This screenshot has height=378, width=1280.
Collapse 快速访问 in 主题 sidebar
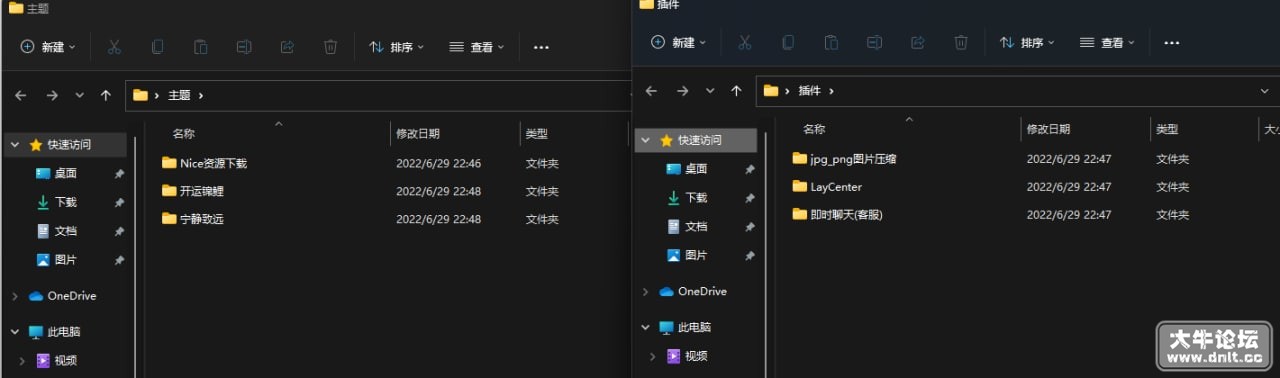[x=15, y=145]
